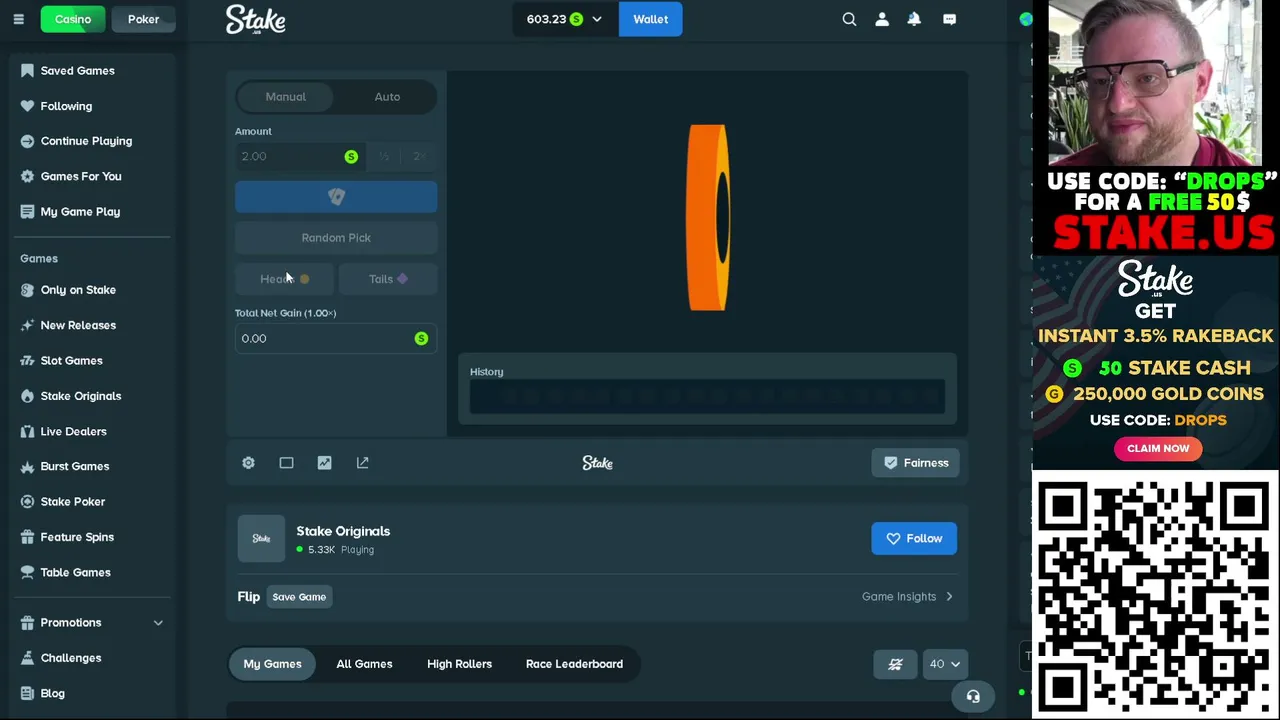Click the Random Pick button
Screen dimensions: 1280x720
coord(336,238)
